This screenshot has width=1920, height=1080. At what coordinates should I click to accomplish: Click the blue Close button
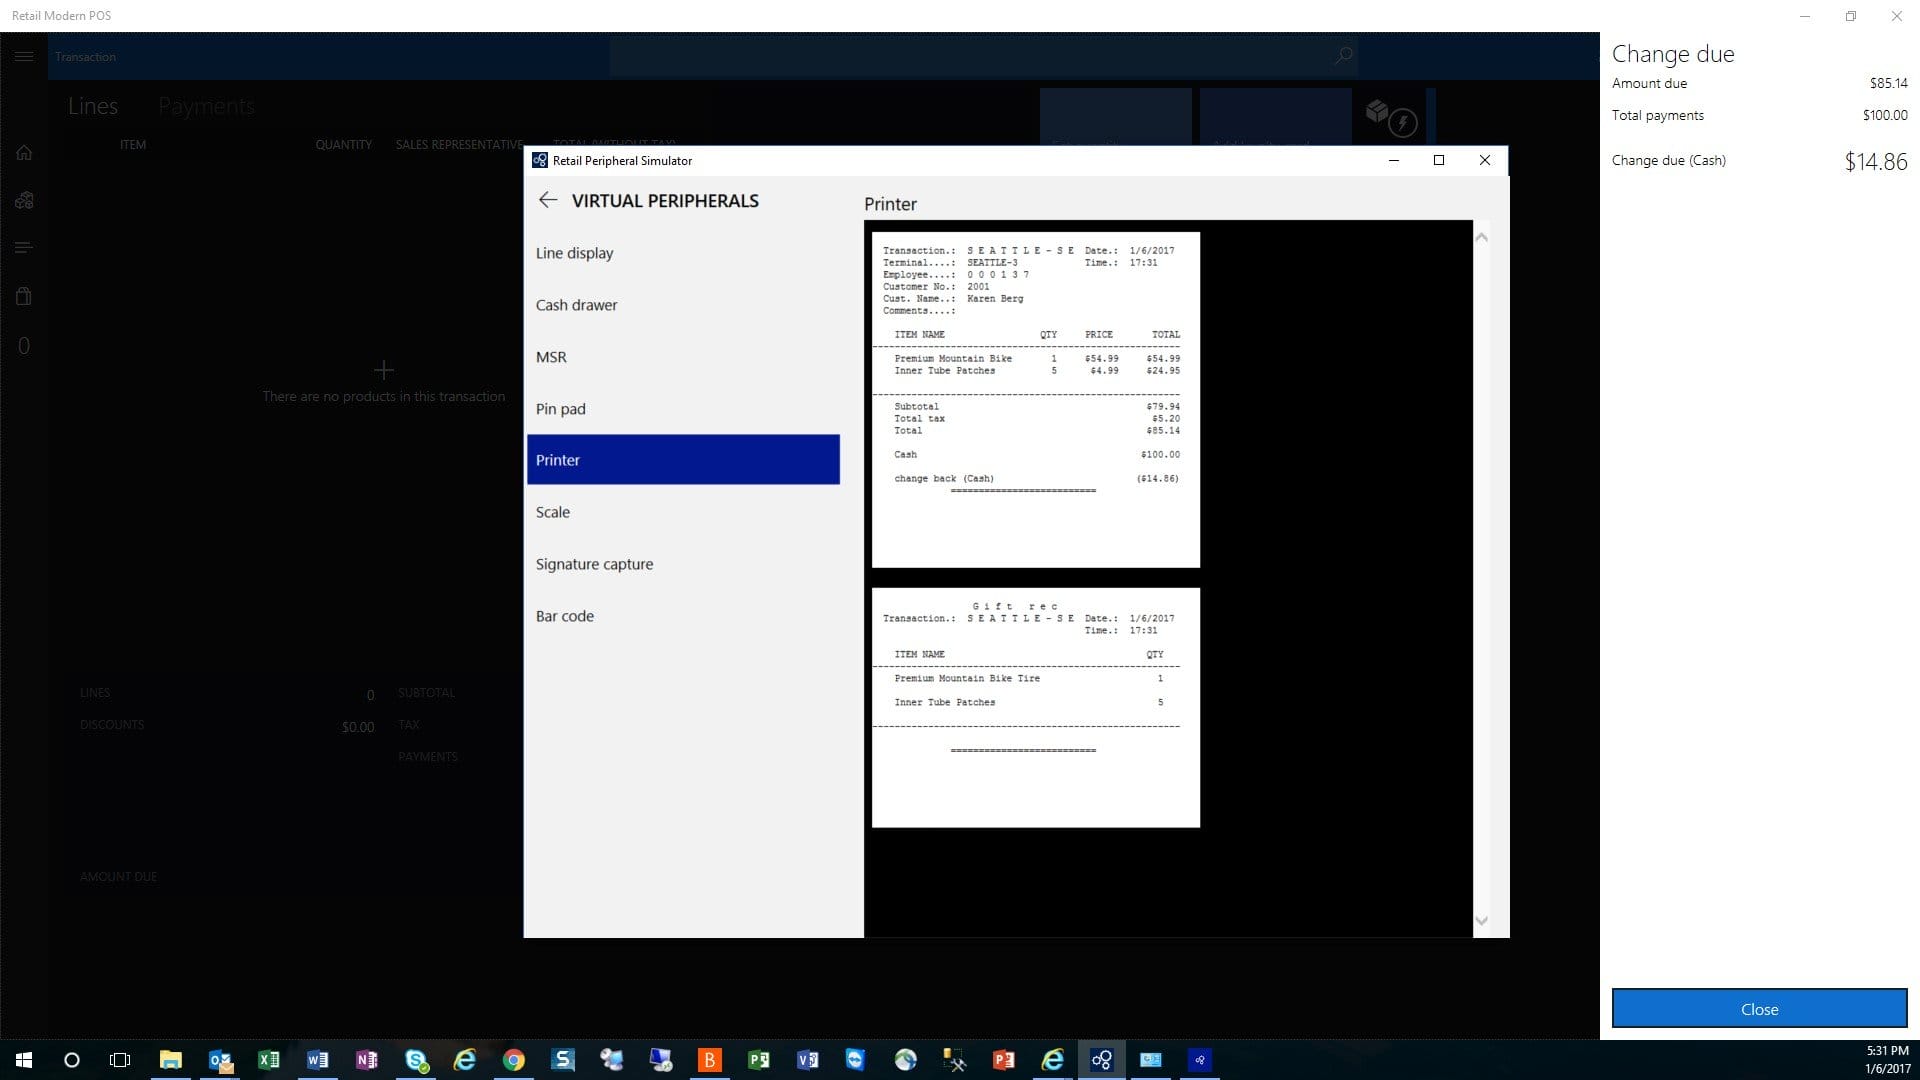(x=1759, y=1009)
